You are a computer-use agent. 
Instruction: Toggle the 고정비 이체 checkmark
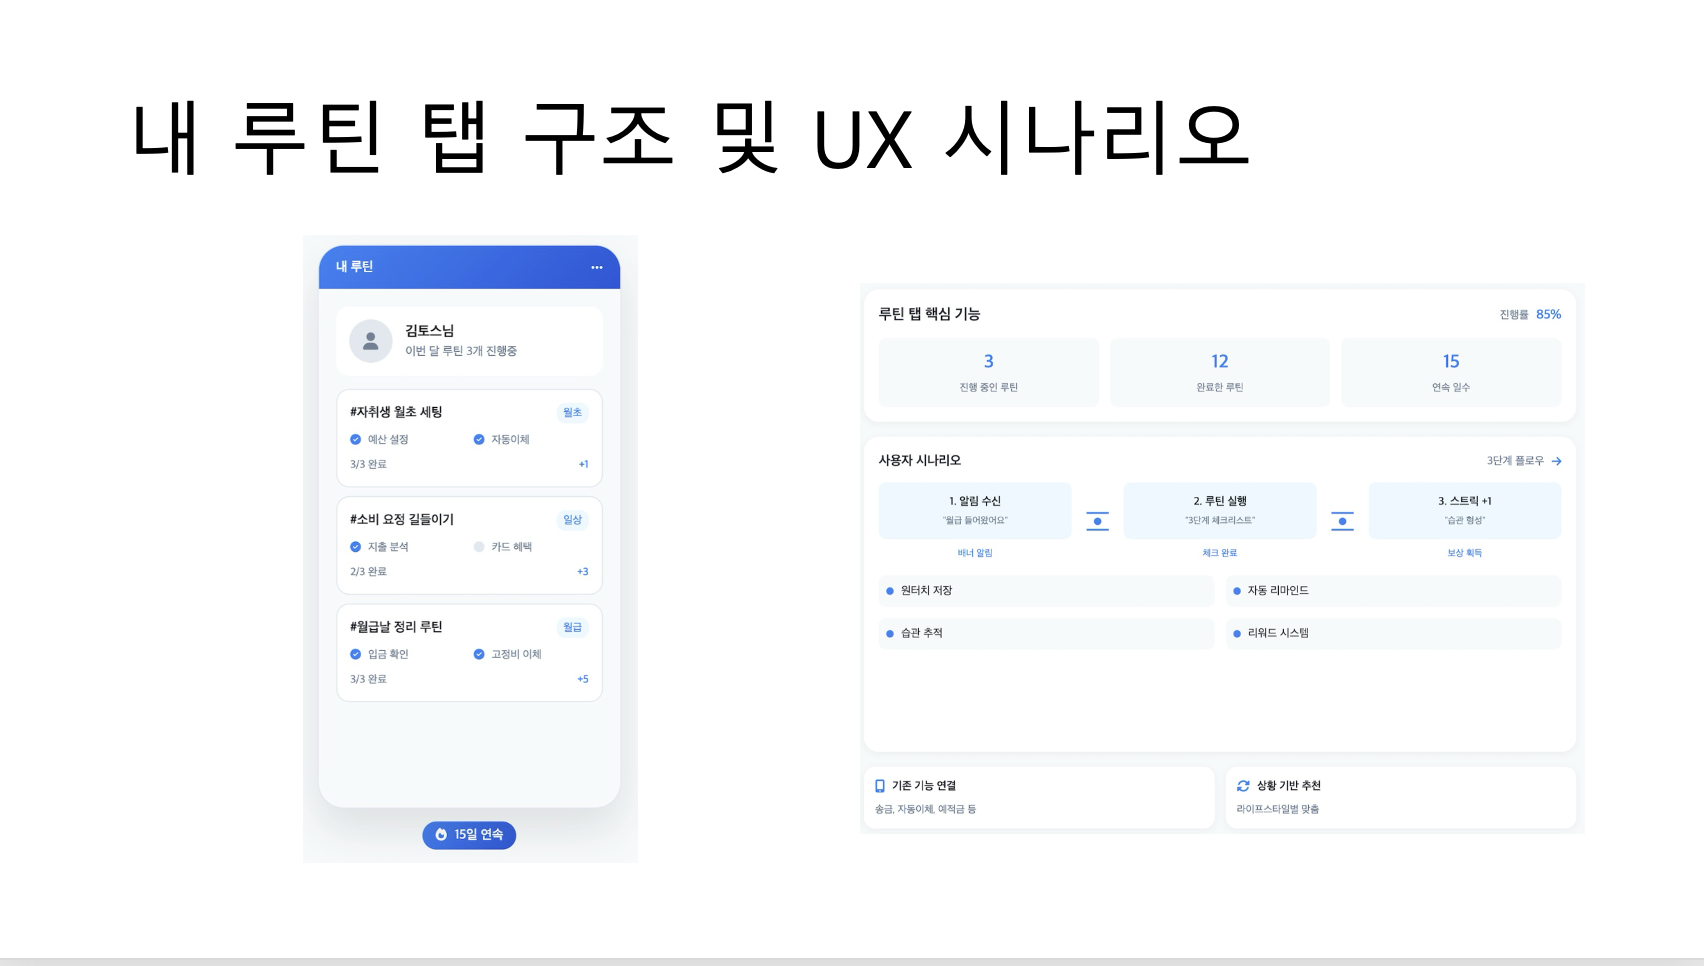tap(479, 654)
